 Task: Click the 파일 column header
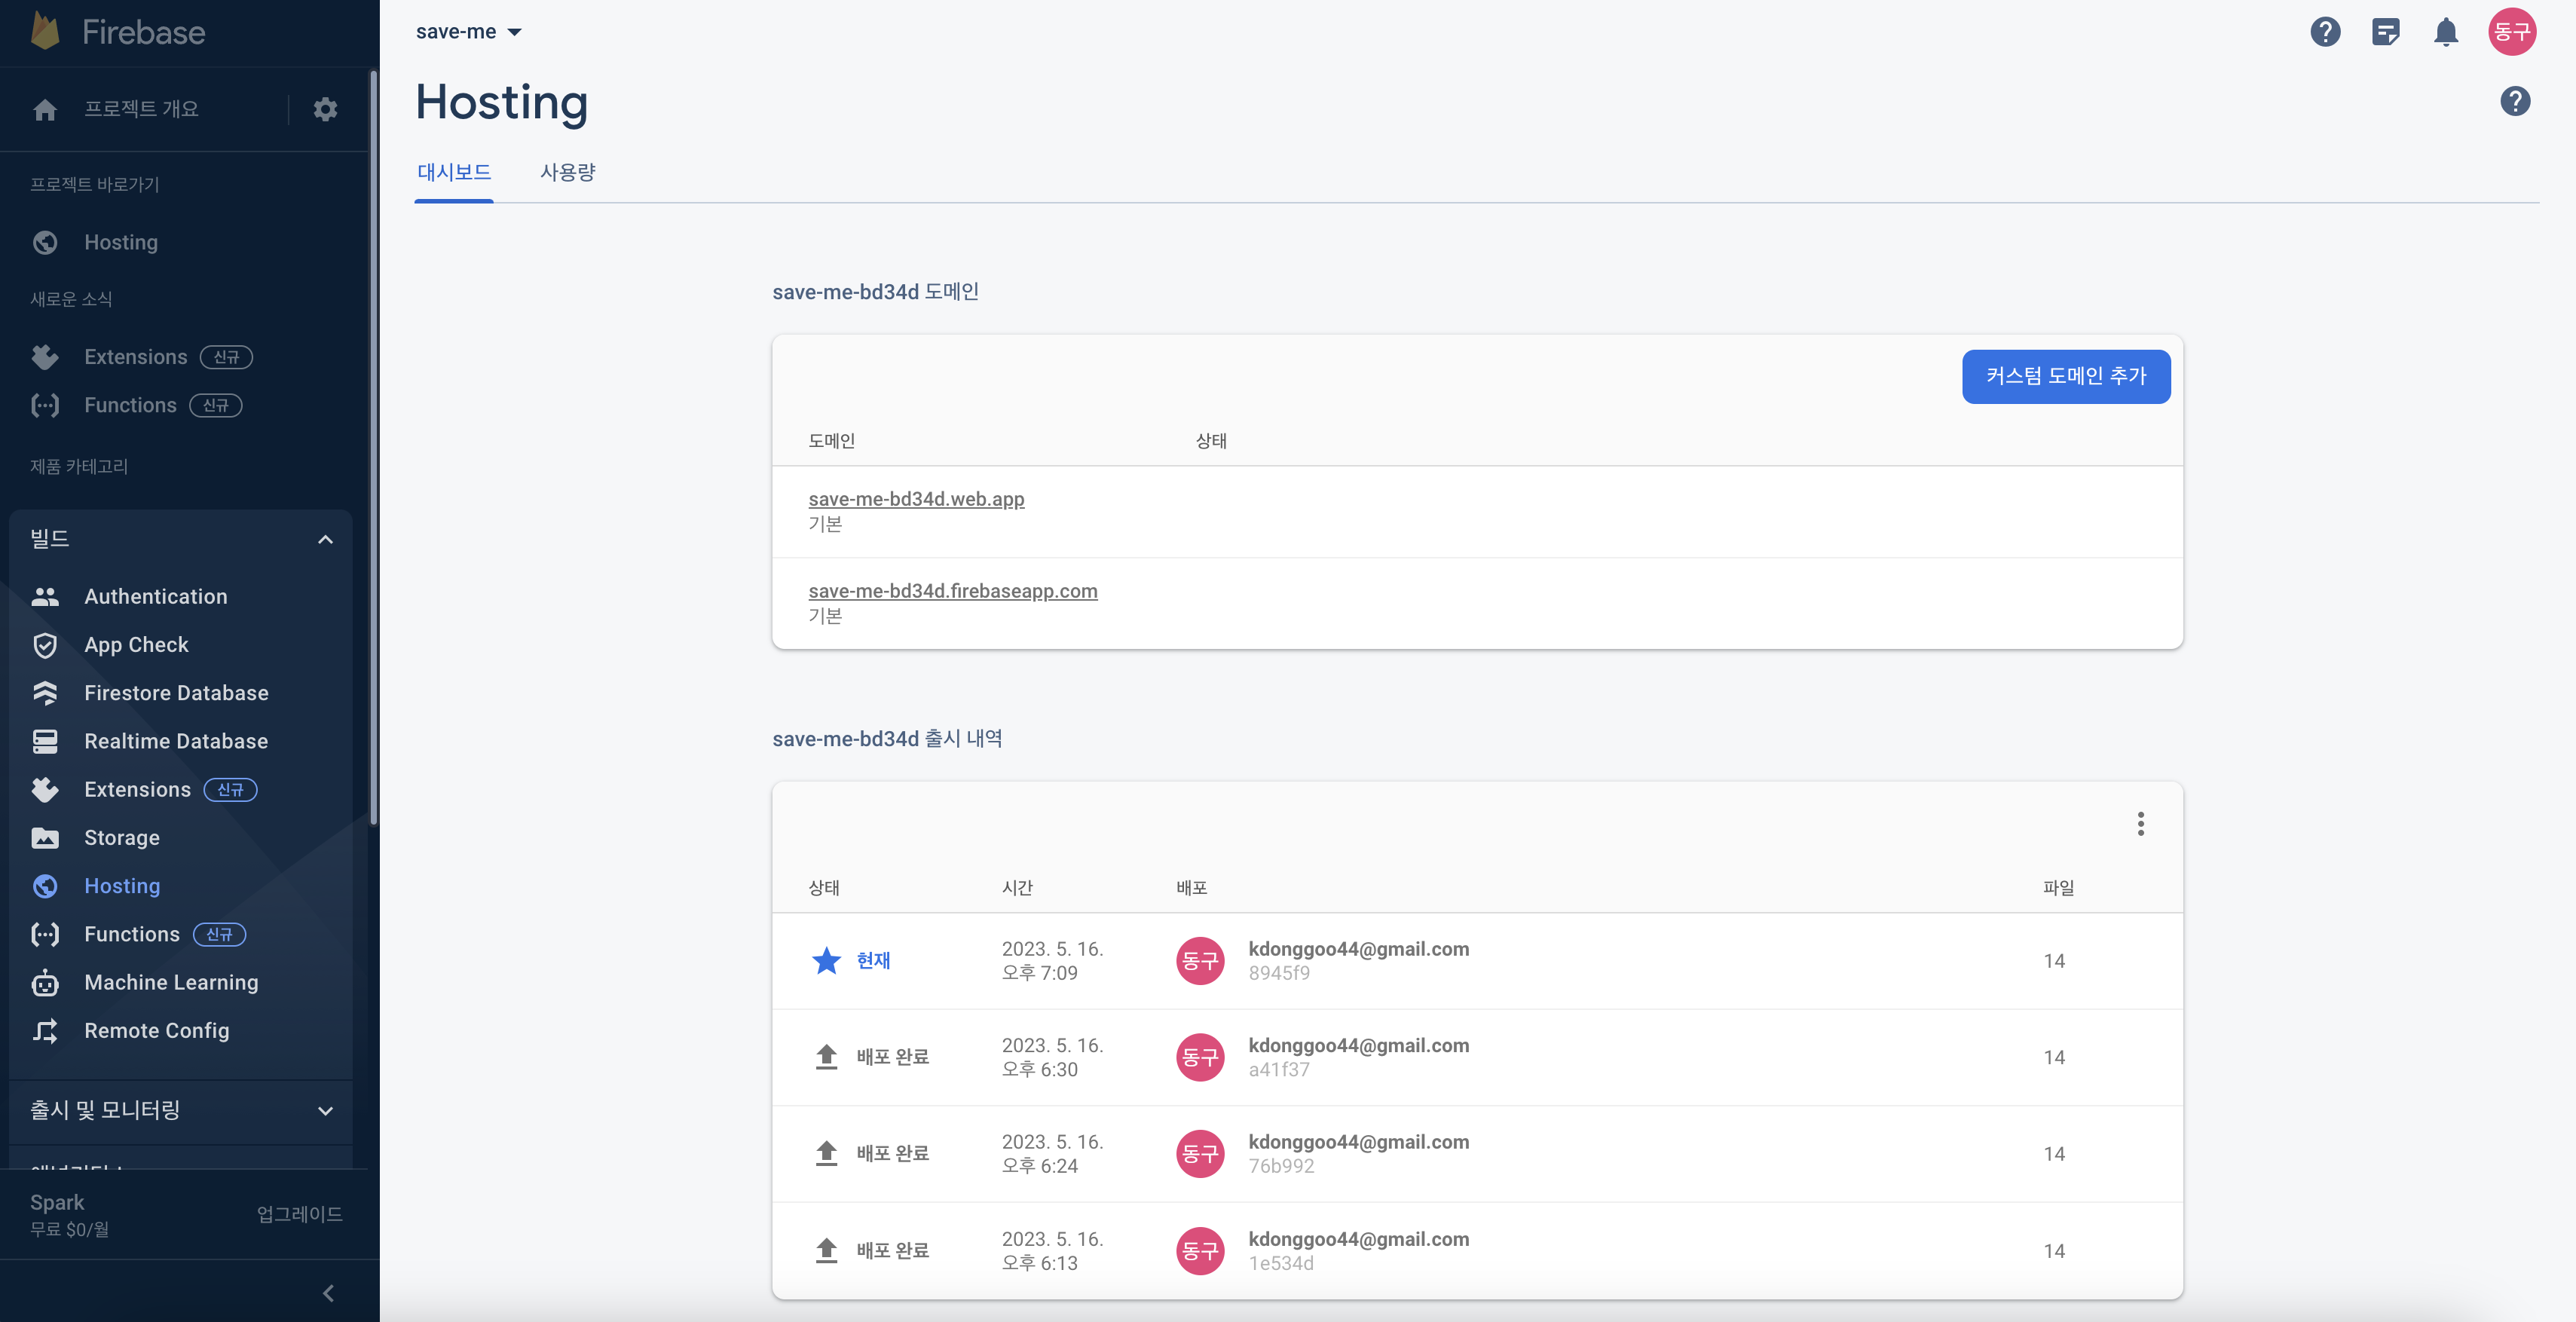[x=2058, y=888]
